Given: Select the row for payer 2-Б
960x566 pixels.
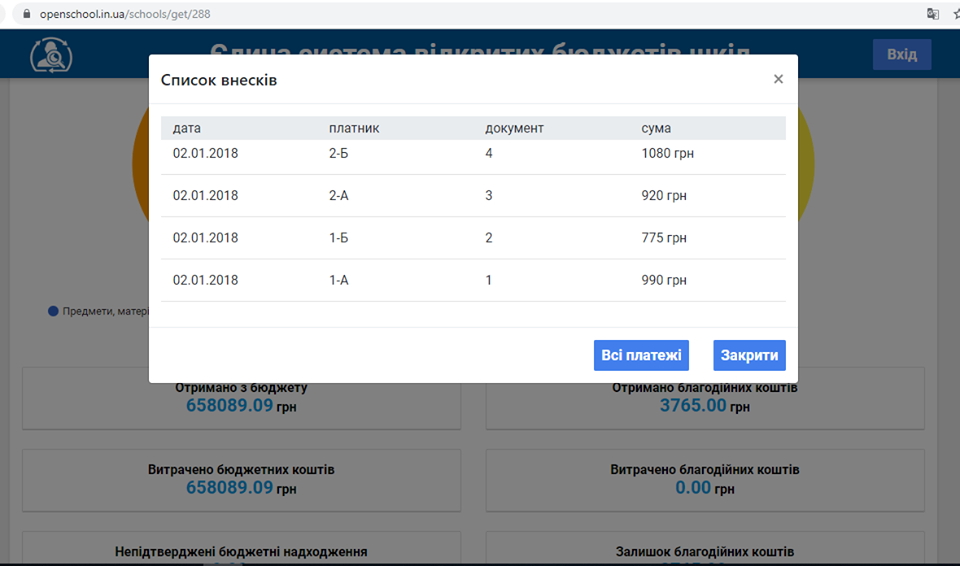Looking at the screenshot, I should pos(473,154).
